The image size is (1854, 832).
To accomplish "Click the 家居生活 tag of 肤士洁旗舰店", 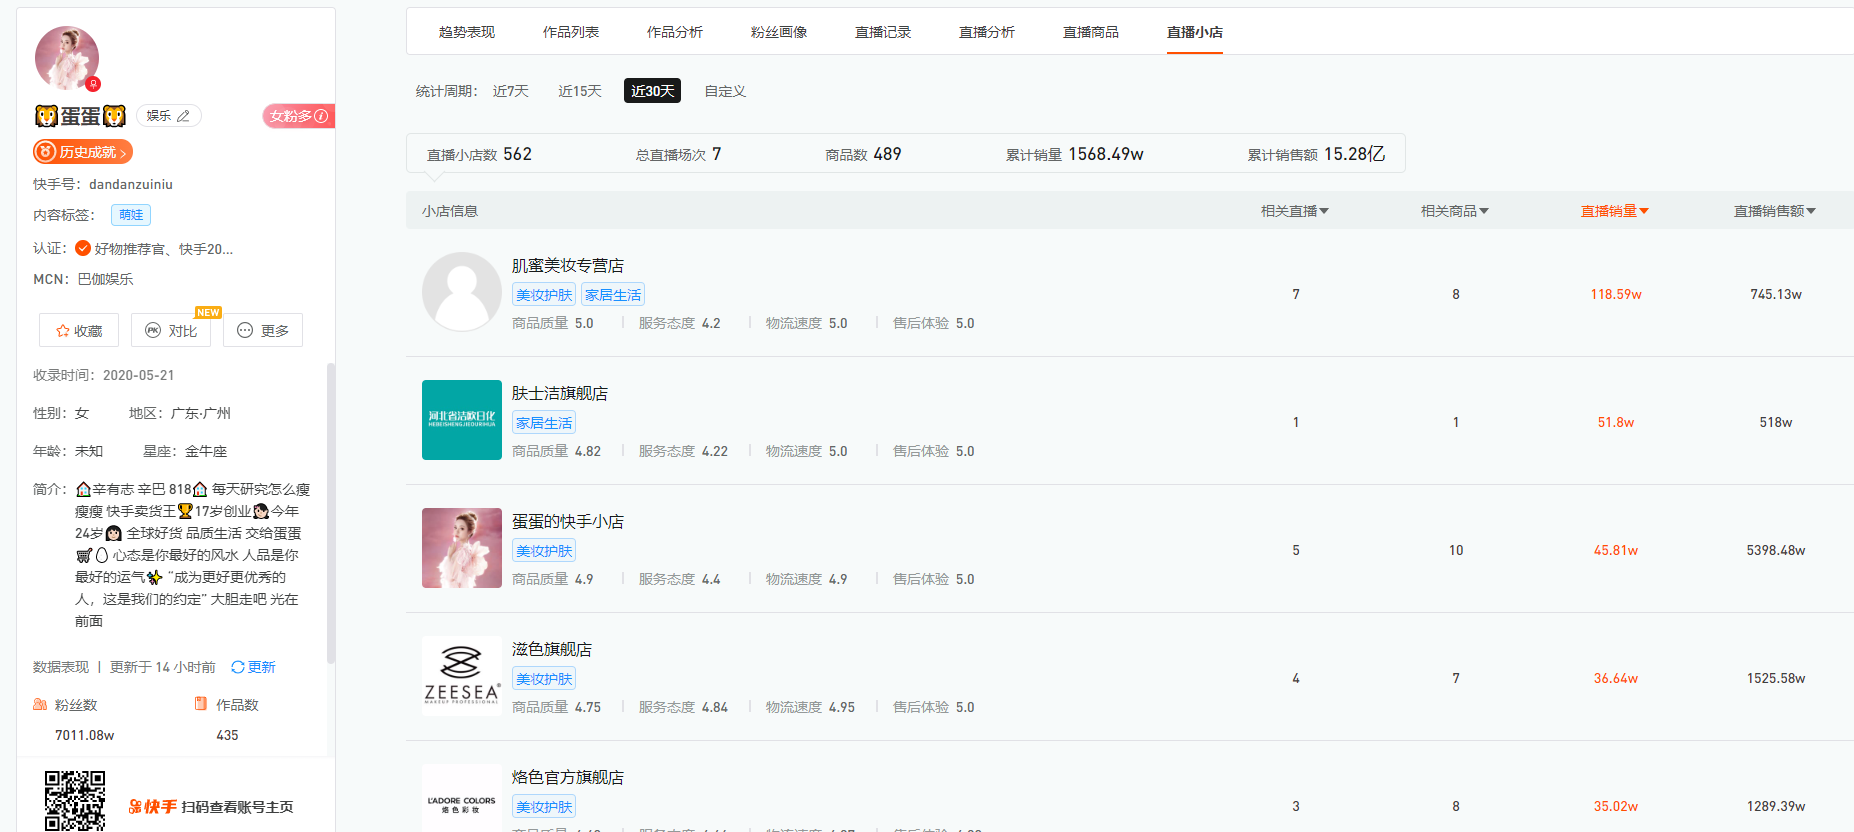I will click(x=544, y=423).
